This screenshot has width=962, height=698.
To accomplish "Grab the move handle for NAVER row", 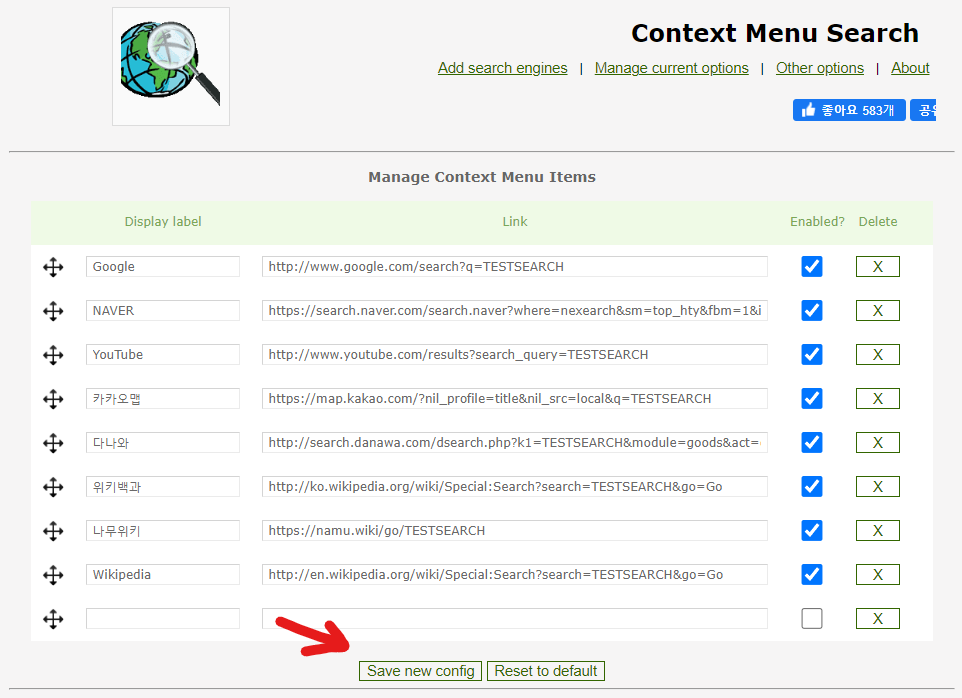I will [53, 311].
